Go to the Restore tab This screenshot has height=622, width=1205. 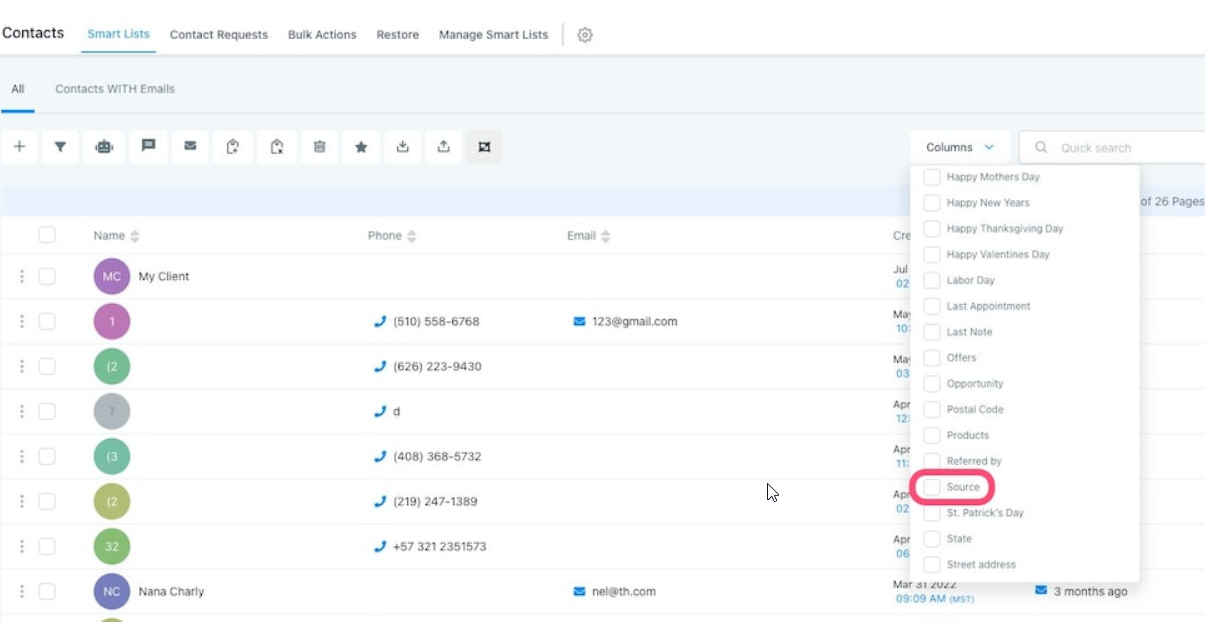point(398,34)
